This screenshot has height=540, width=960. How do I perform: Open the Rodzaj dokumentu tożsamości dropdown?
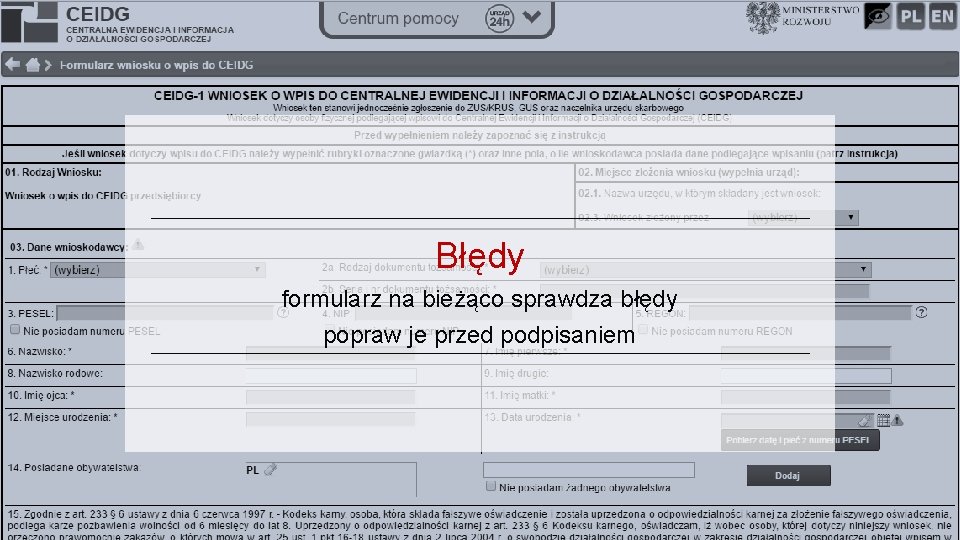706,269
